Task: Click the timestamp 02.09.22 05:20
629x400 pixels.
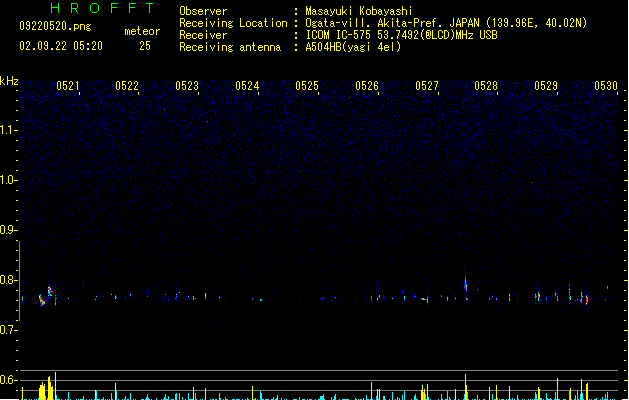Action: (x=61, y=46)
